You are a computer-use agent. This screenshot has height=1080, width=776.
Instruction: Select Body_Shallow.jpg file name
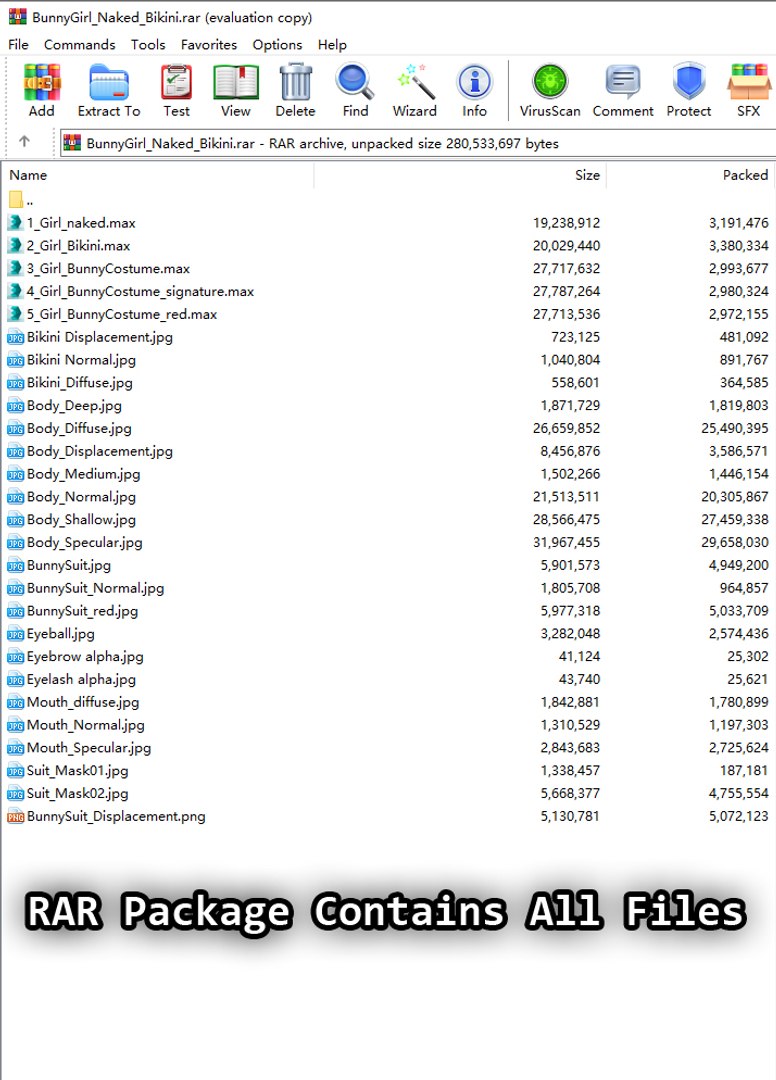pos(81,519)
